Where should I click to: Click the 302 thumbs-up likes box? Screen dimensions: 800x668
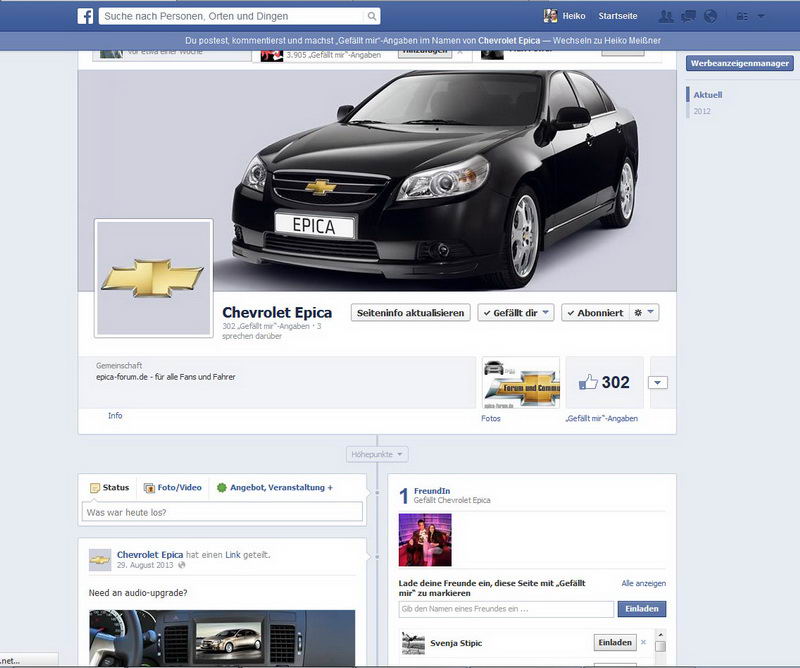pyautogui.click(x=605, y=383)
